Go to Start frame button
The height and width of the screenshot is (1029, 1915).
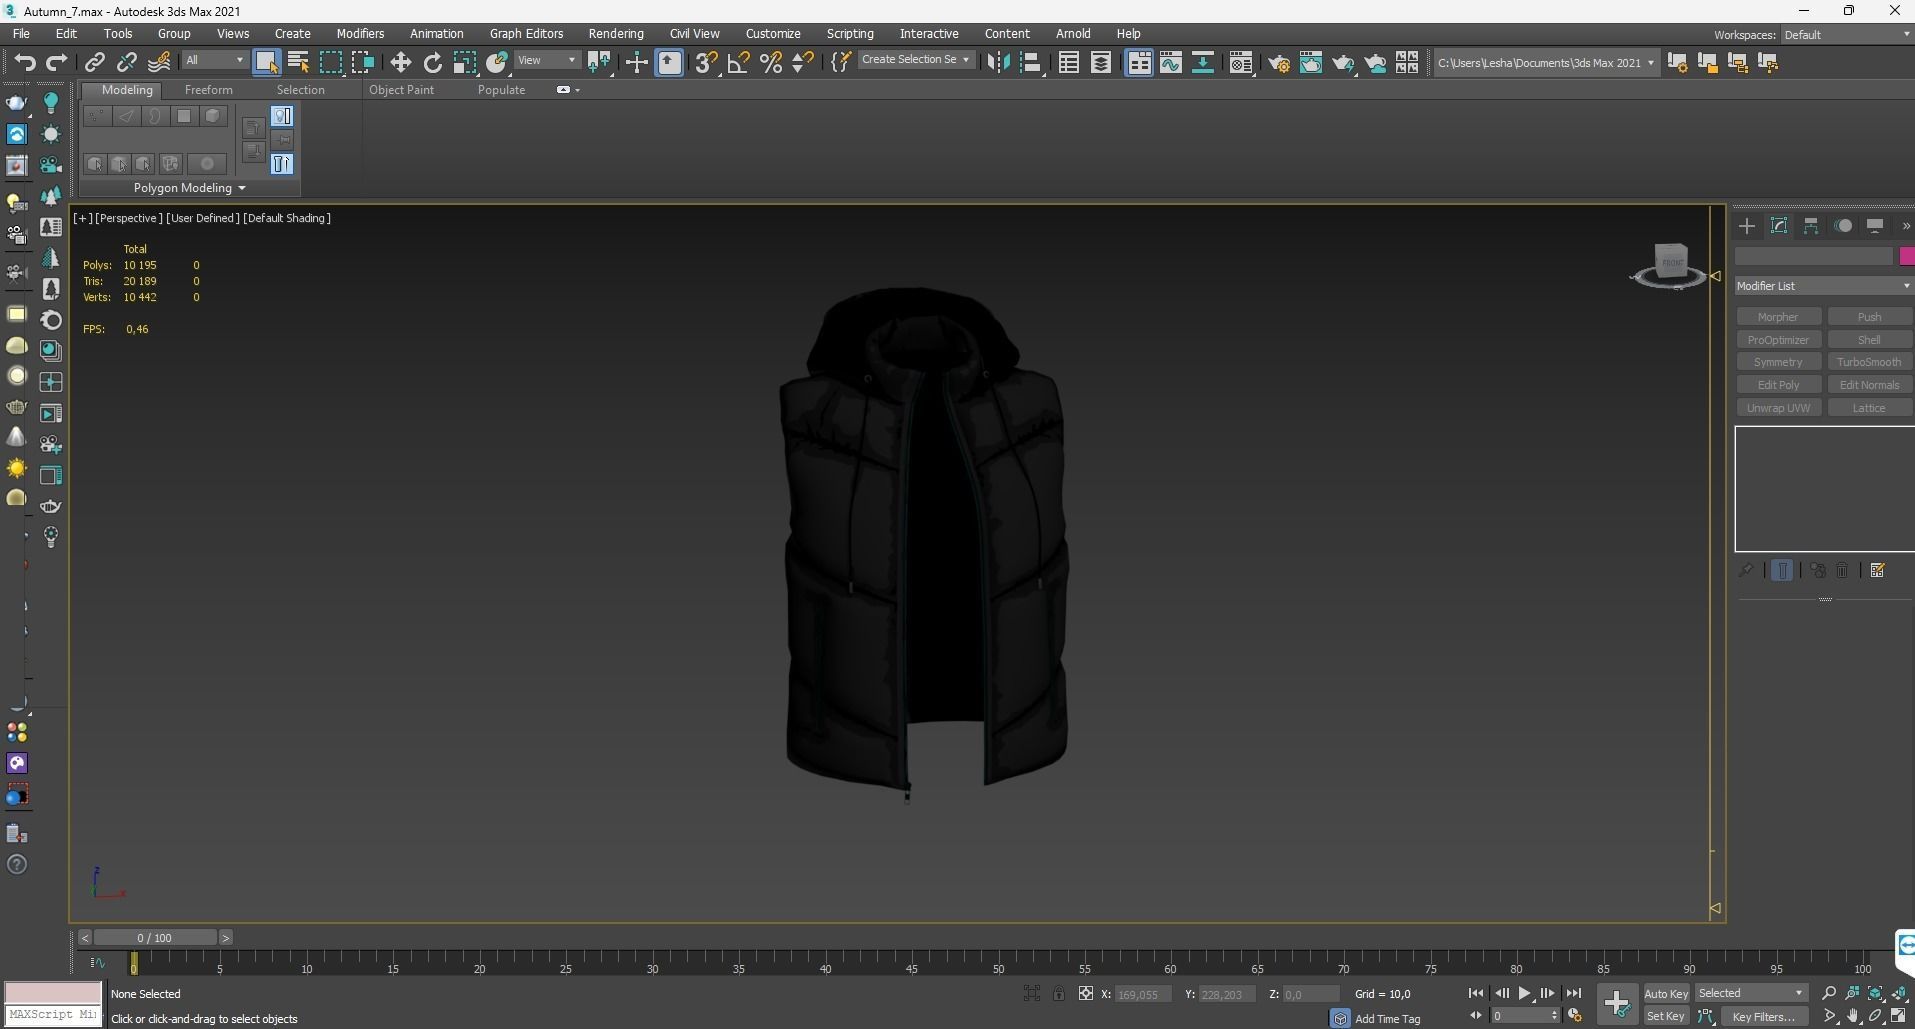1476,993
